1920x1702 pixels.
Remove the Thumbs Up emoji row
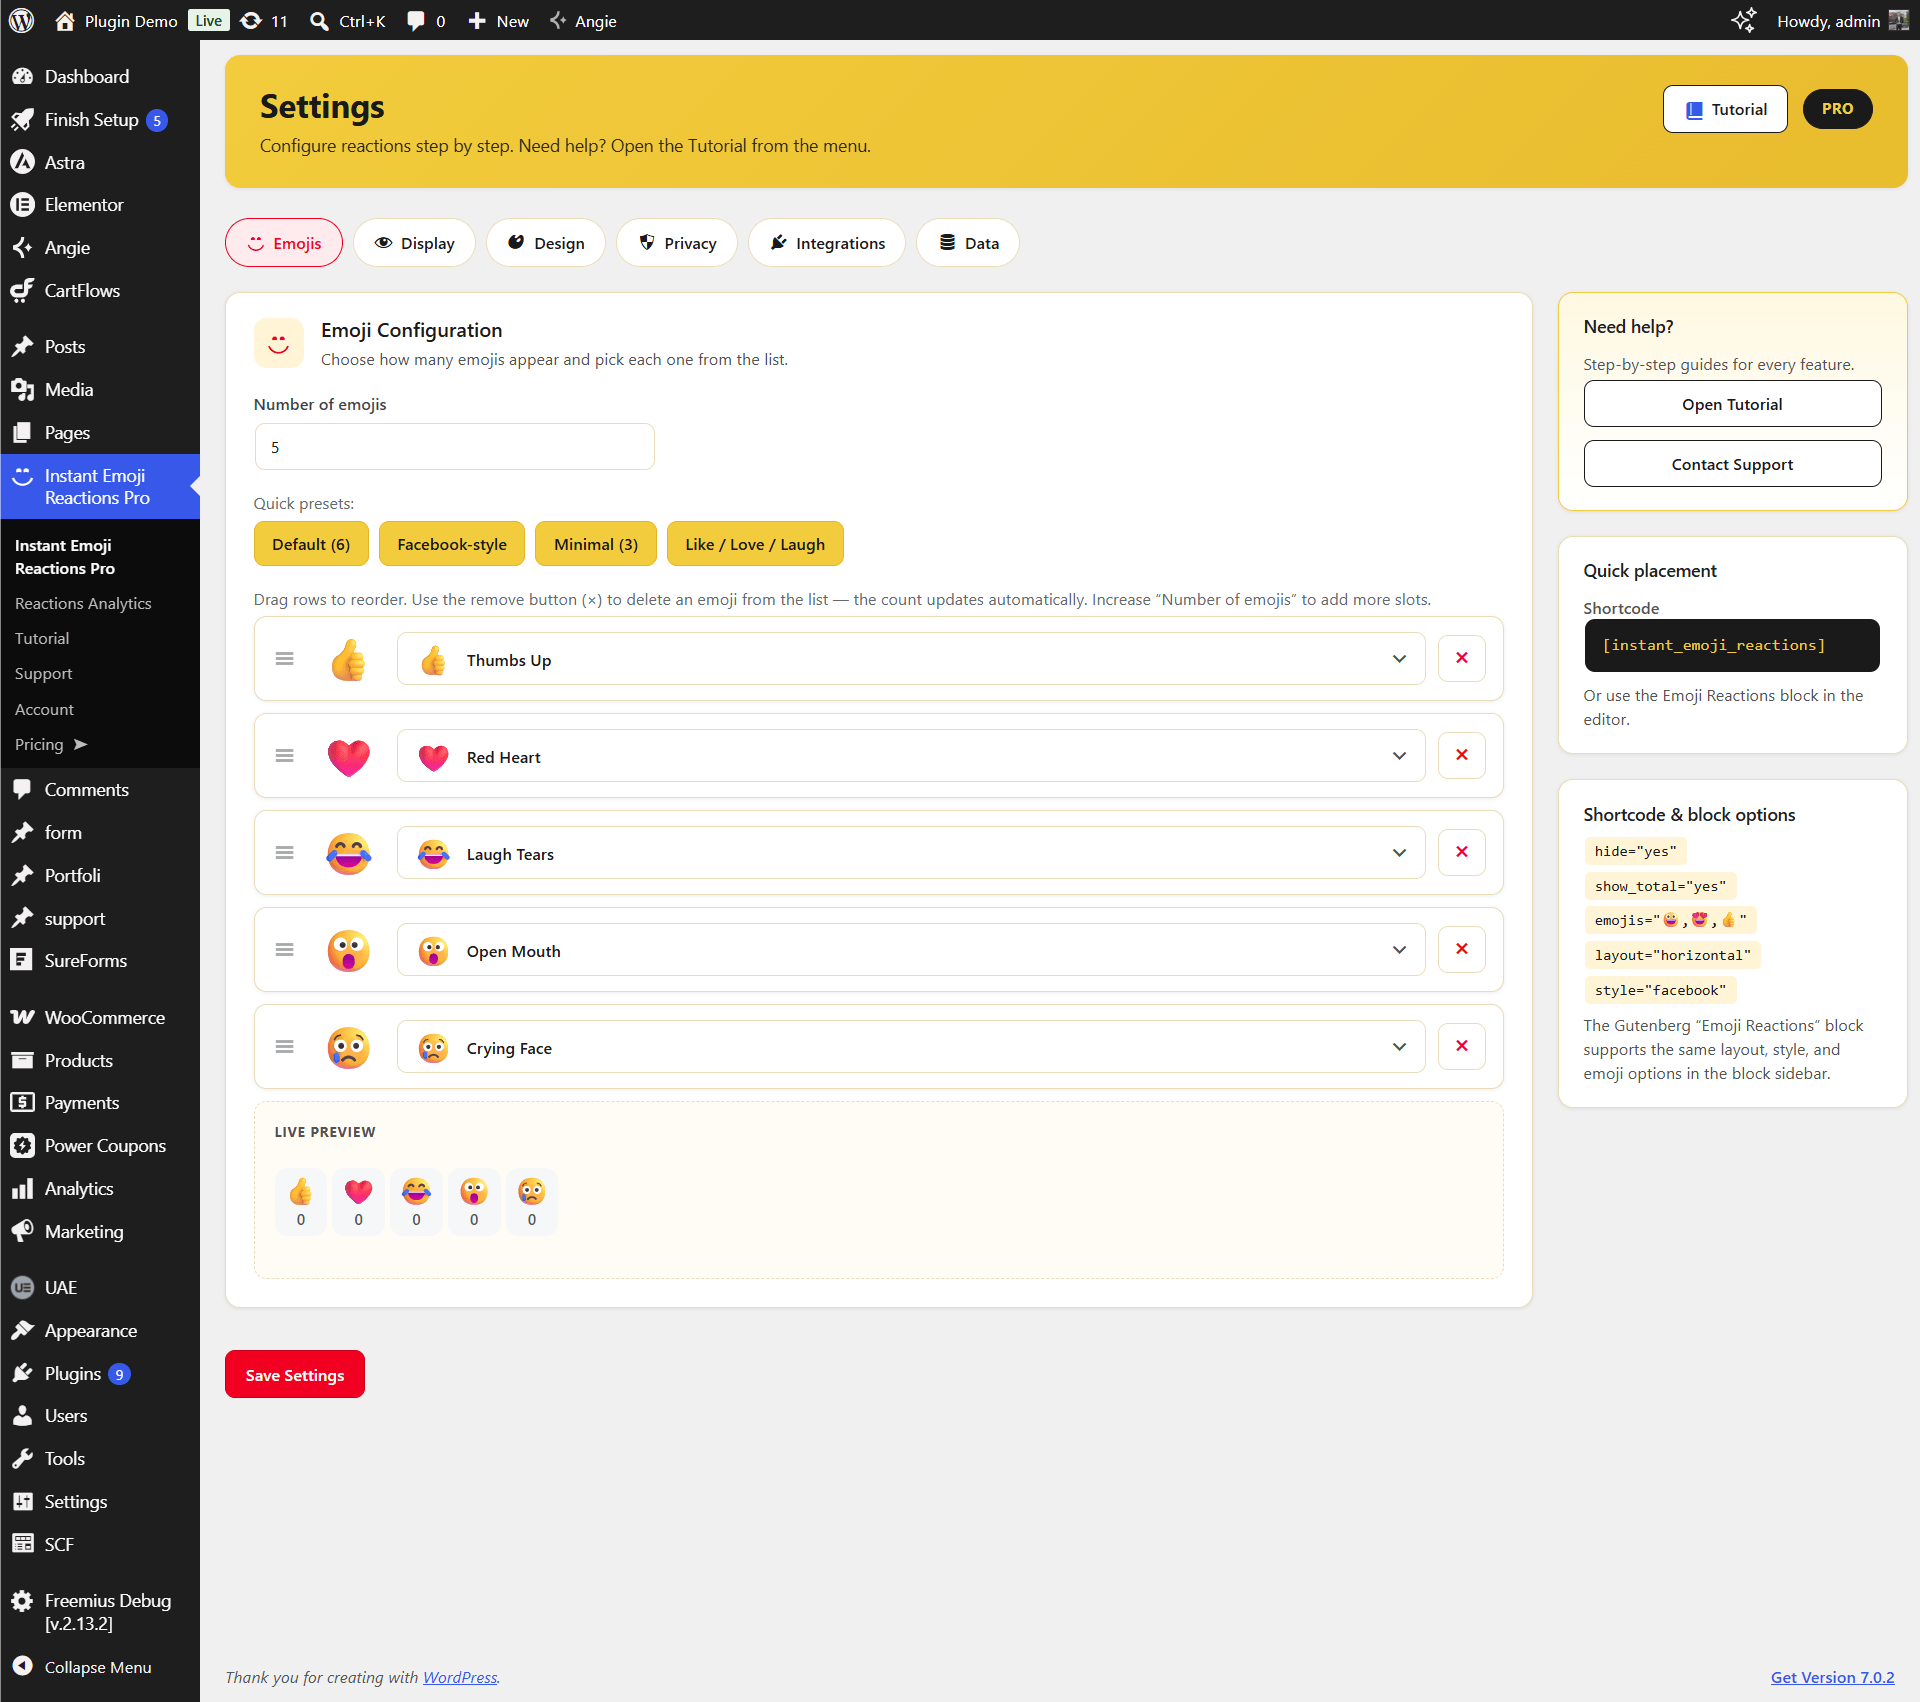1461,658
